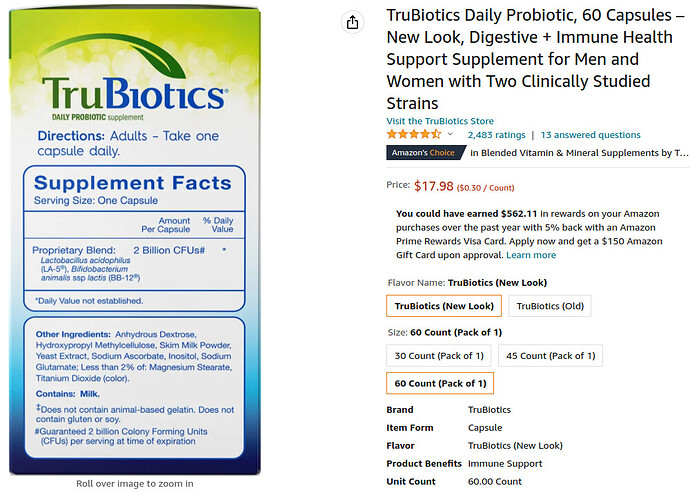Screen dimensions: 690x494
Task: Click the star rating icons
Action: [x=414, y=134]
